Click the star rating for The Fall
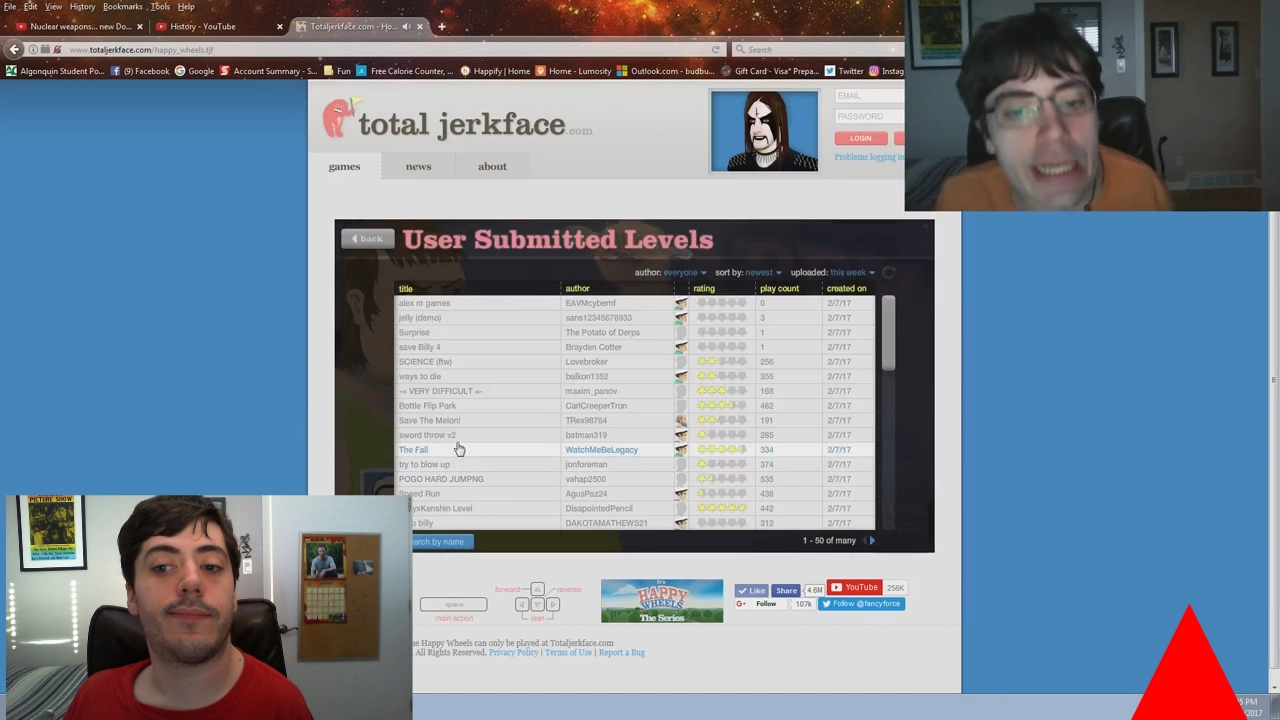1280x720 pixels. [x=722, y=449]
